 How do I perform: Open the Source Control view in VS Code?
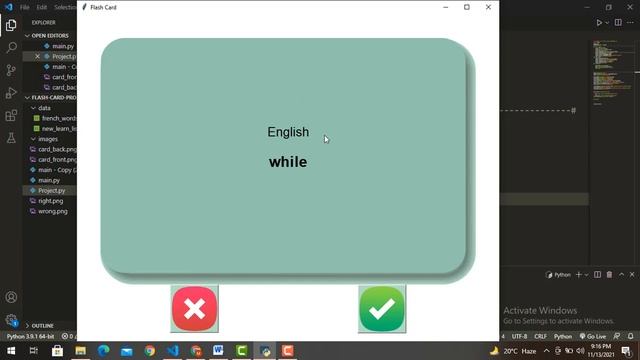pos(11,70)
